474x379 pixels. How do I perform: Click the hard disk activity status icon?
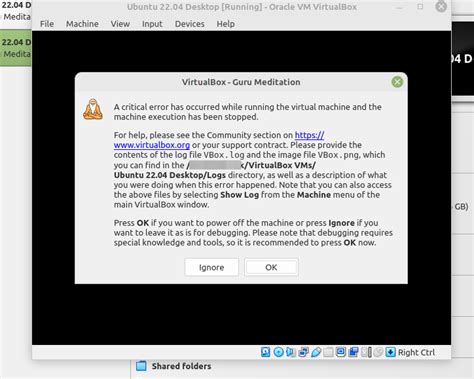pos(265,352)
